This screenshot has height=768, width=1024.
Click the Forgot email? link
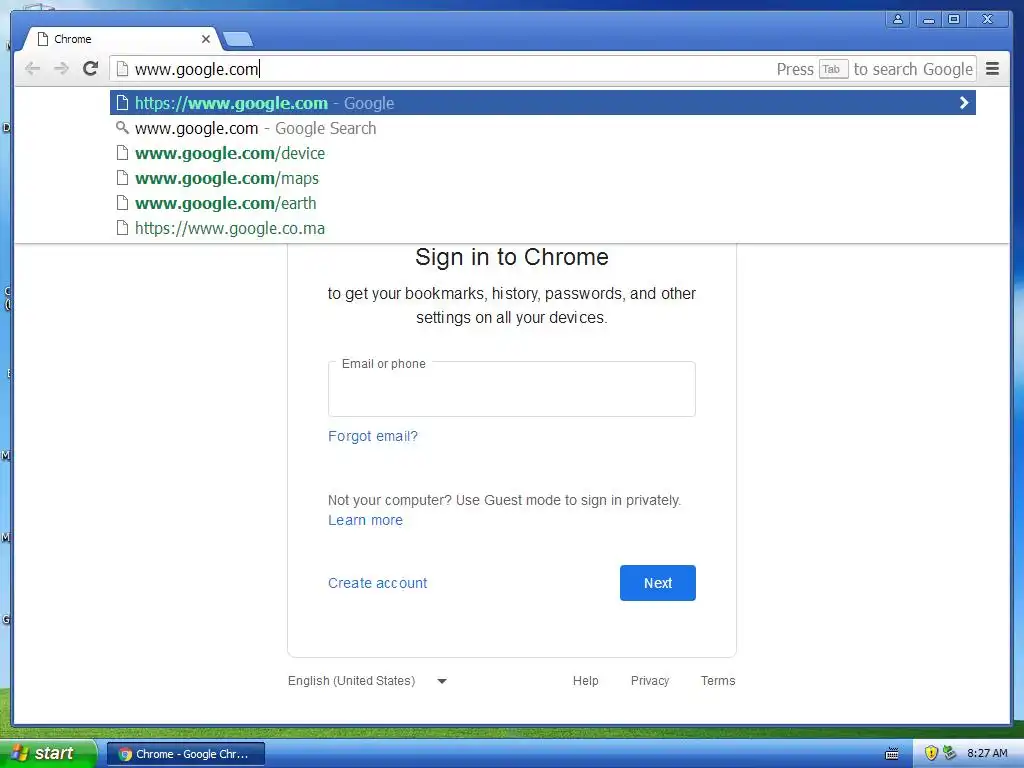point(372,436)
